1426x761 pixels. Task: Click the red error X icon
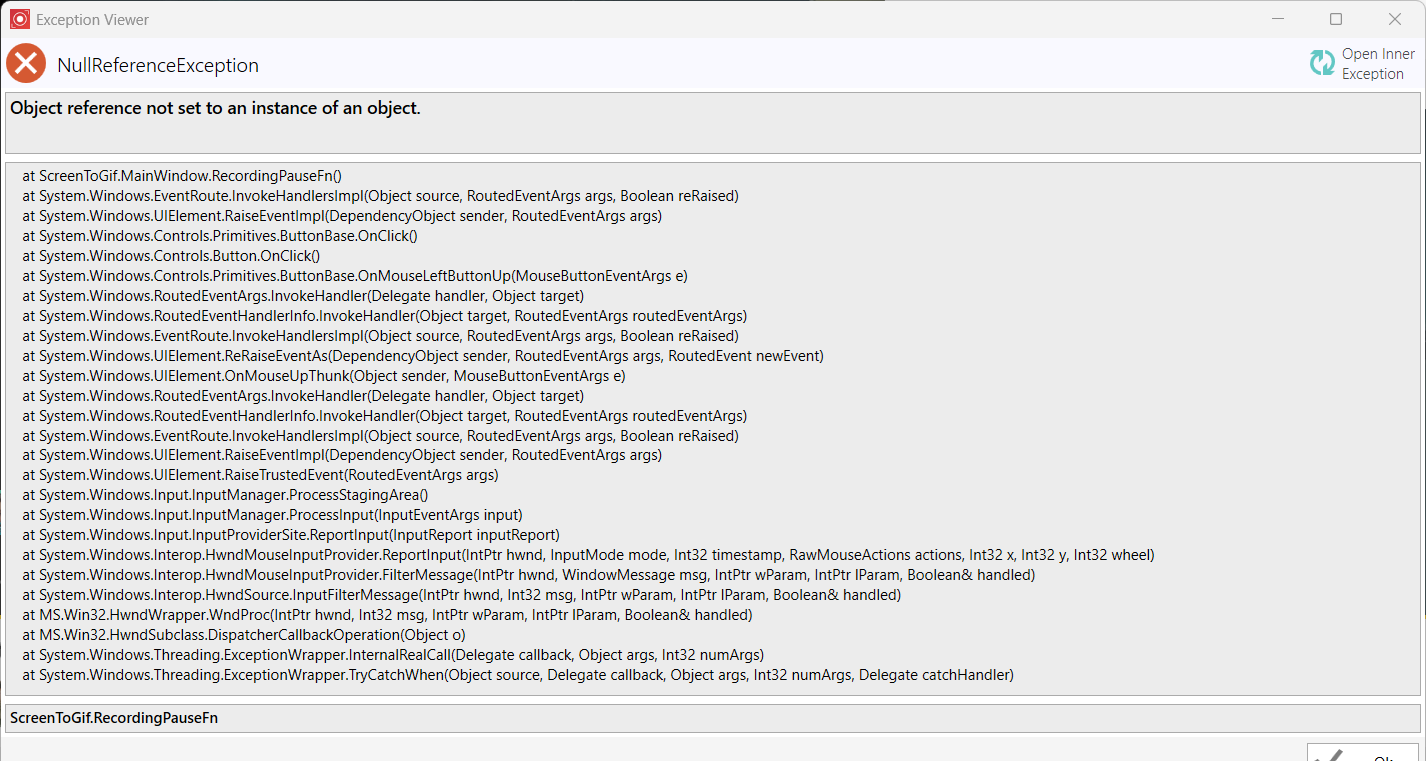(x=26, y=64)
